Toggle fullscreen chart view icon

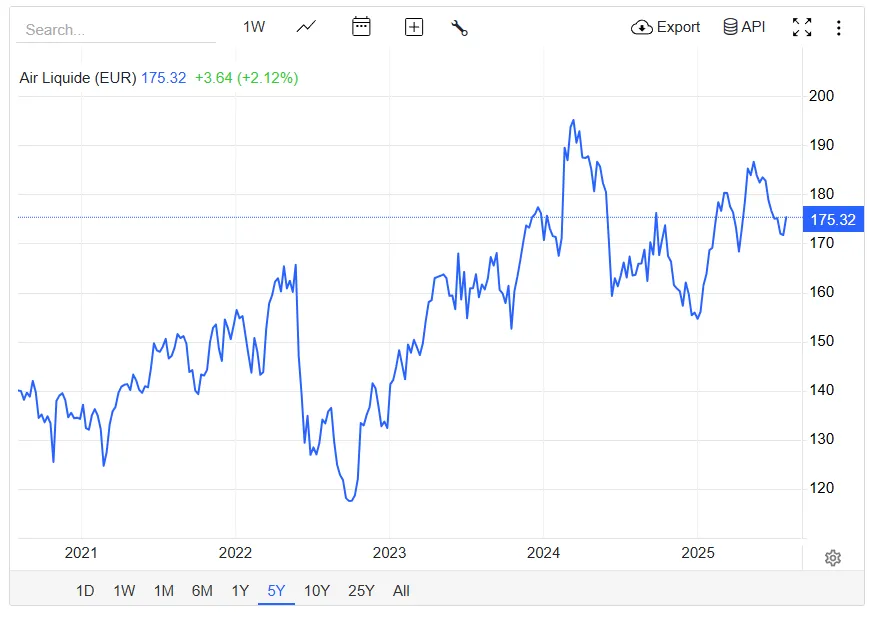tap(801, 27)
